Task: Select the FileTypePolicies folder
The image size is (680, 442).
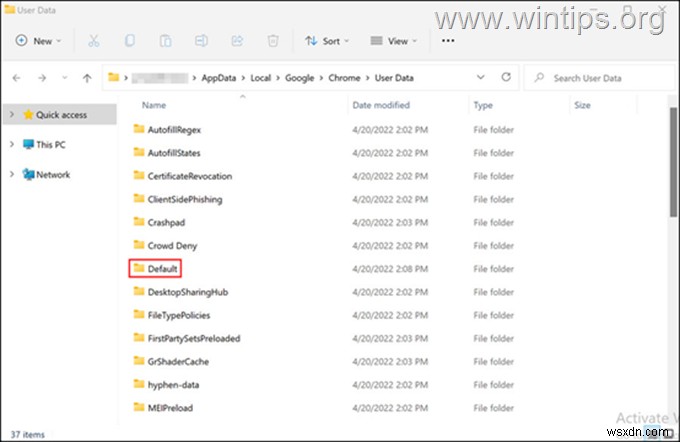Action: pyautogui.click(x=179, y=315)
